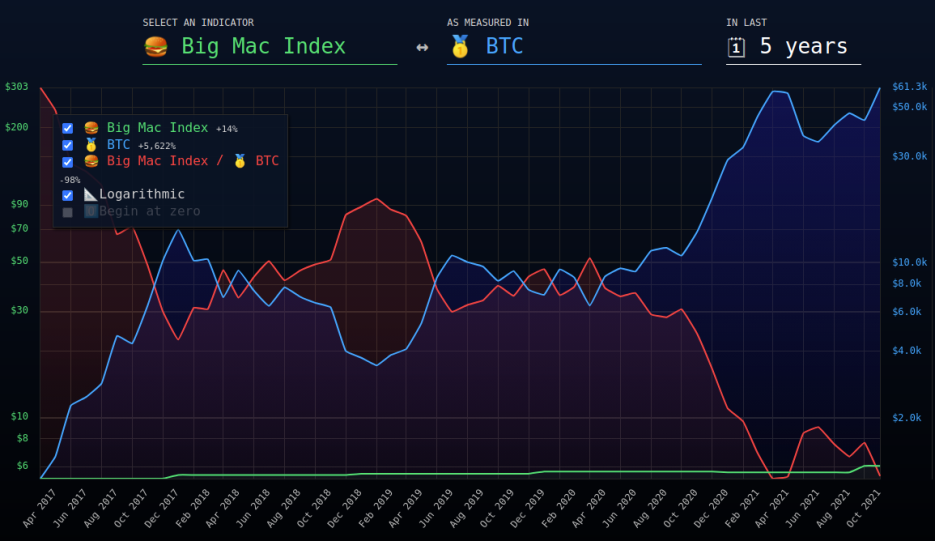Click burger icon in Big Mac Index legend row
The width and height of the screenshot is (935, 541).
coord(91,128)
